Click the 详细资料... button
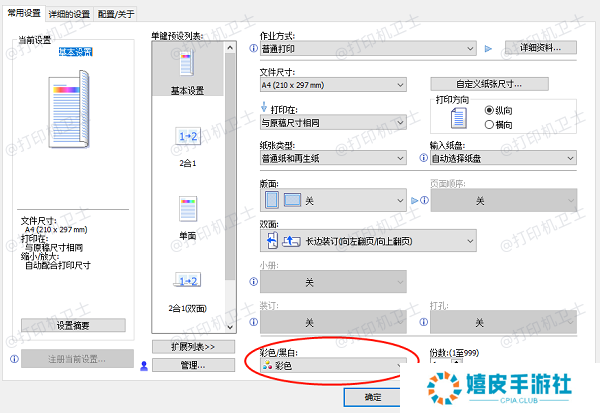This screenshot has width=600, height=413. tap(540, 48)
